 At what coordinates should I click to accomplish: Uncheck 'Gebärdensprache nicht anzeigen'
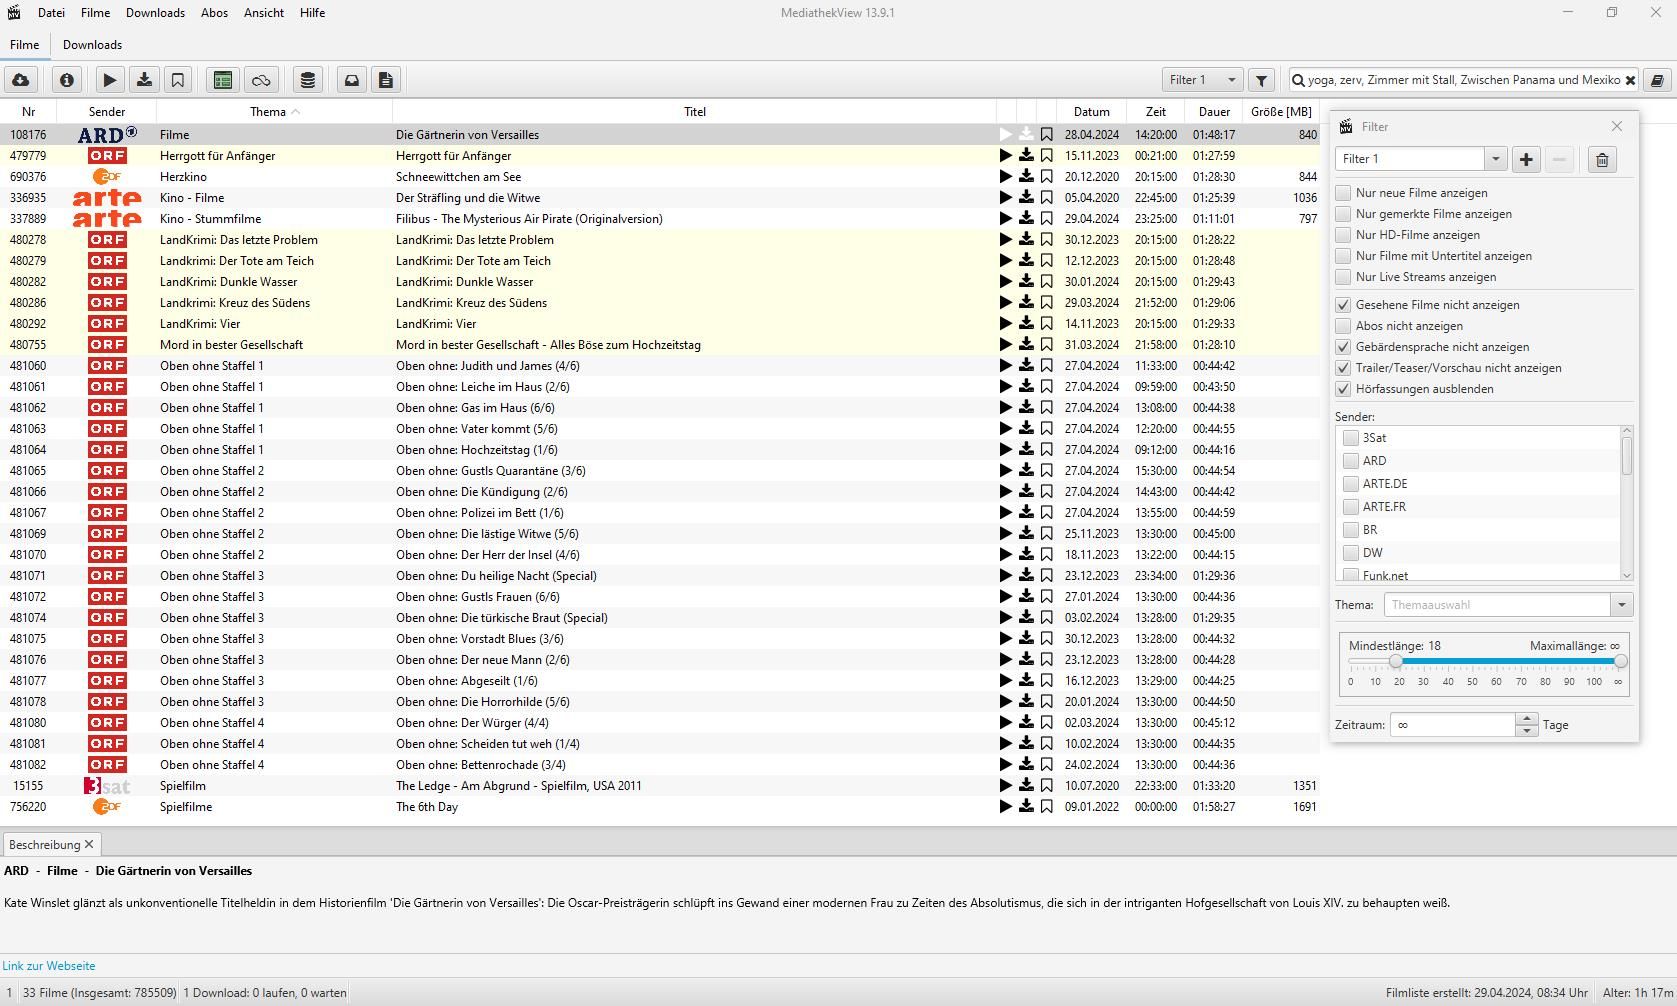click(x=1343, y=347)
